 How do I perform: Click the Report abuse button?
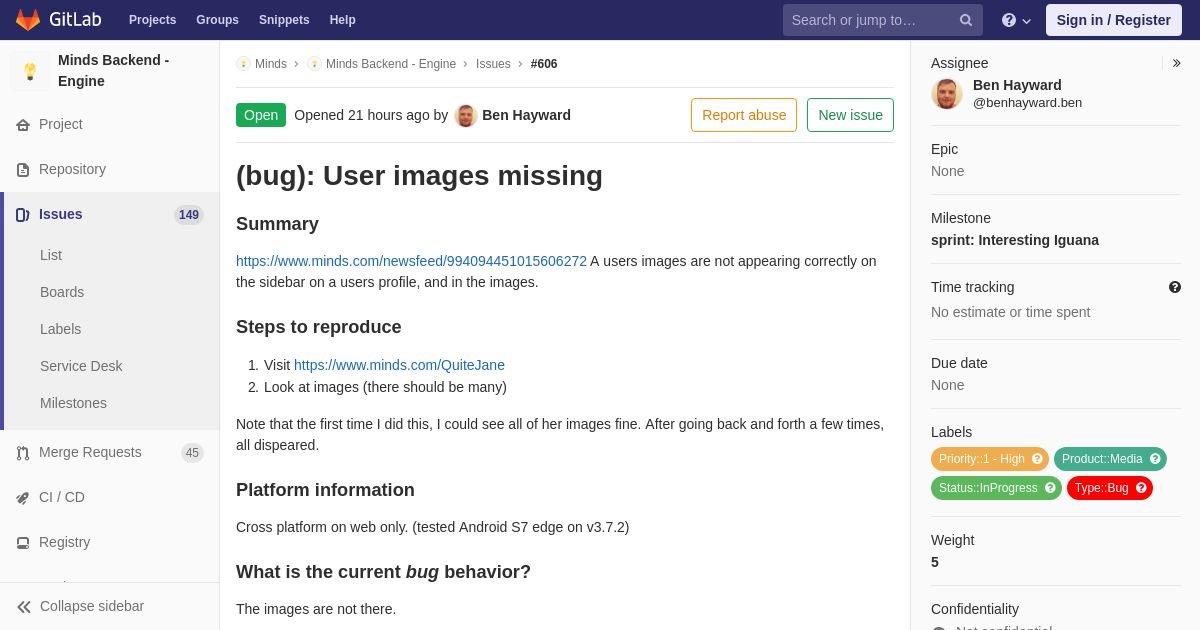744,115
